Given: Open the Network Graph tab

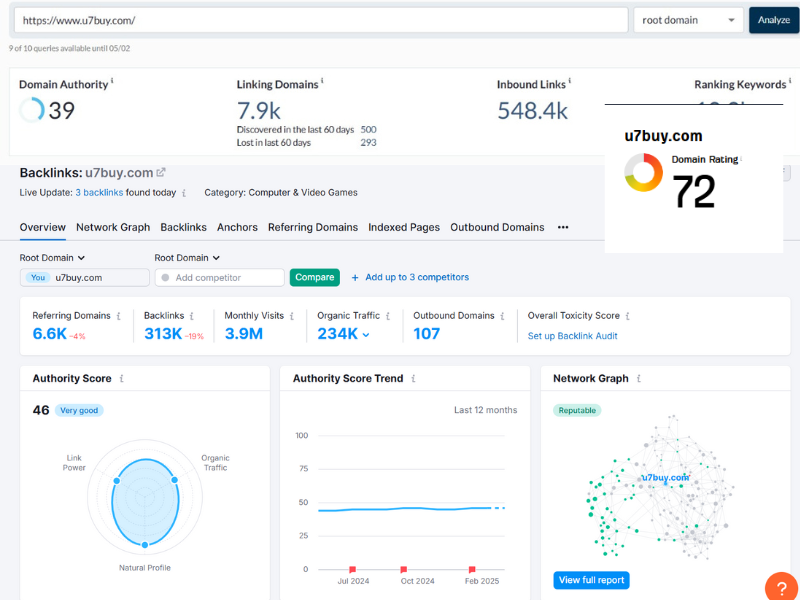Looking at the screenshot, I should [x=113, y=227].
